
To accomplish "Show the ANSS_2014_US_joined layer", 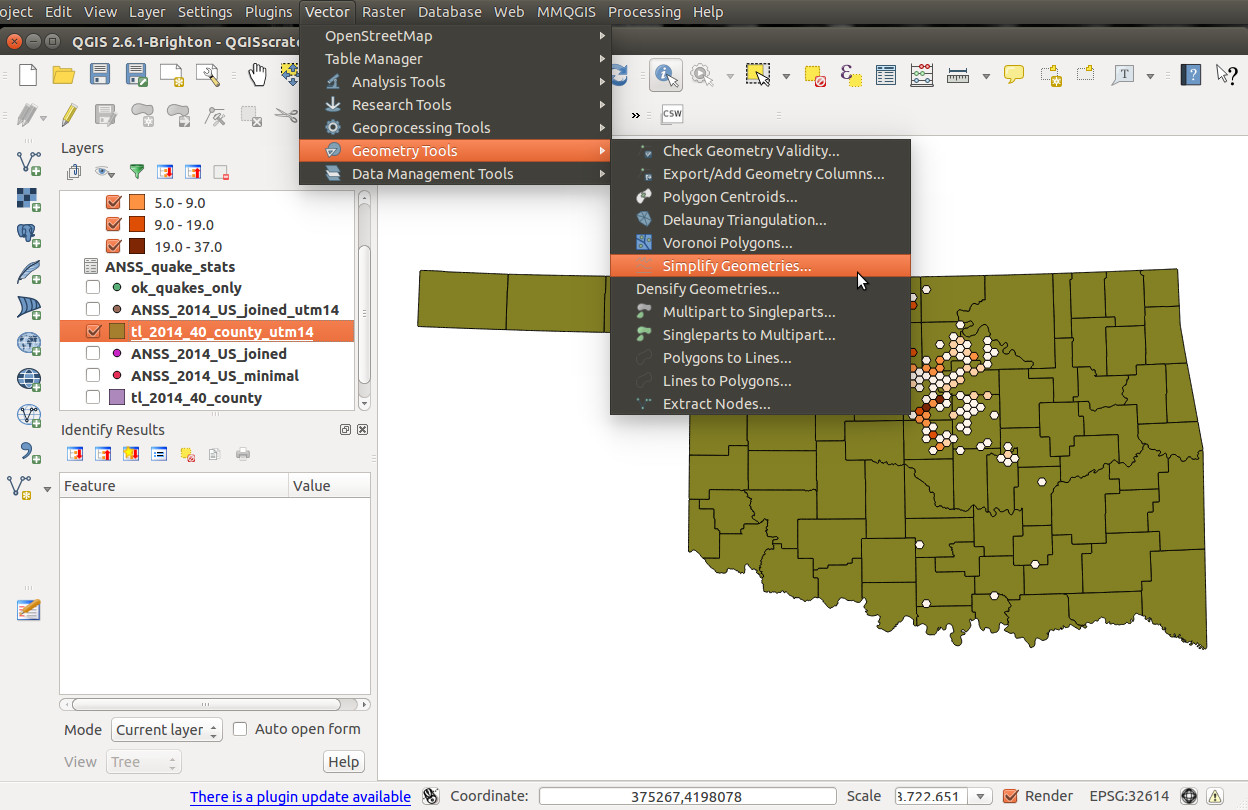I will [x=93, y=353].
